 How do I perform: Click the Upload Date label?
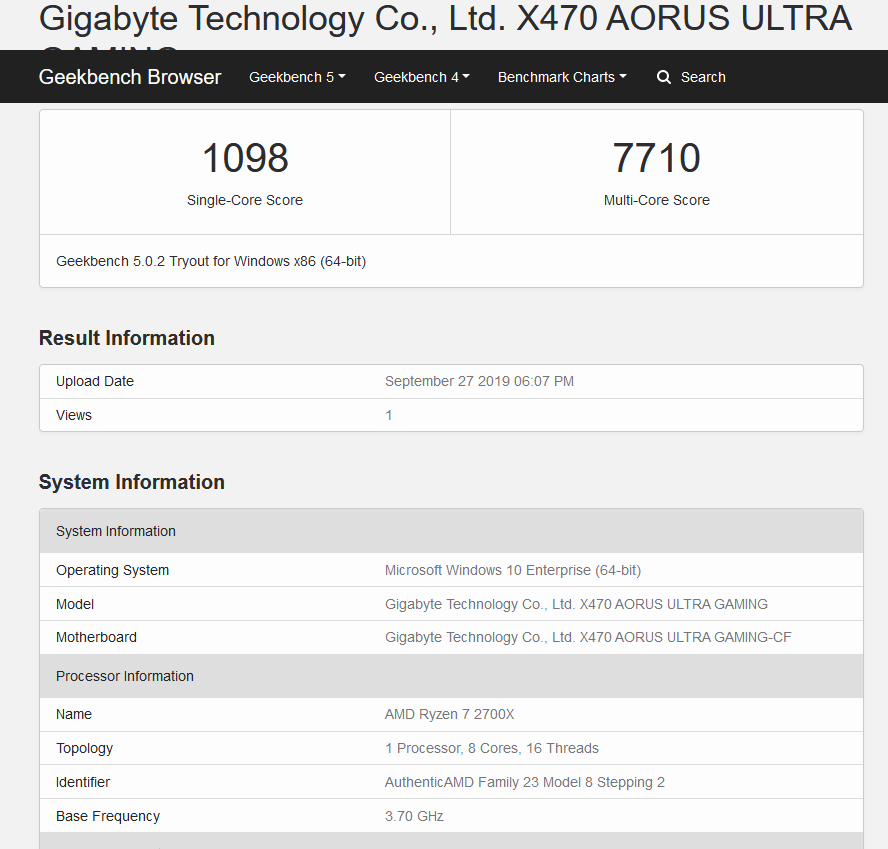(95, 381)
